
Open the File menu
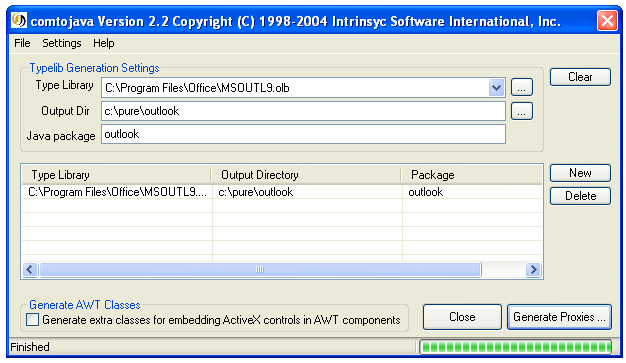click(22, 43)
